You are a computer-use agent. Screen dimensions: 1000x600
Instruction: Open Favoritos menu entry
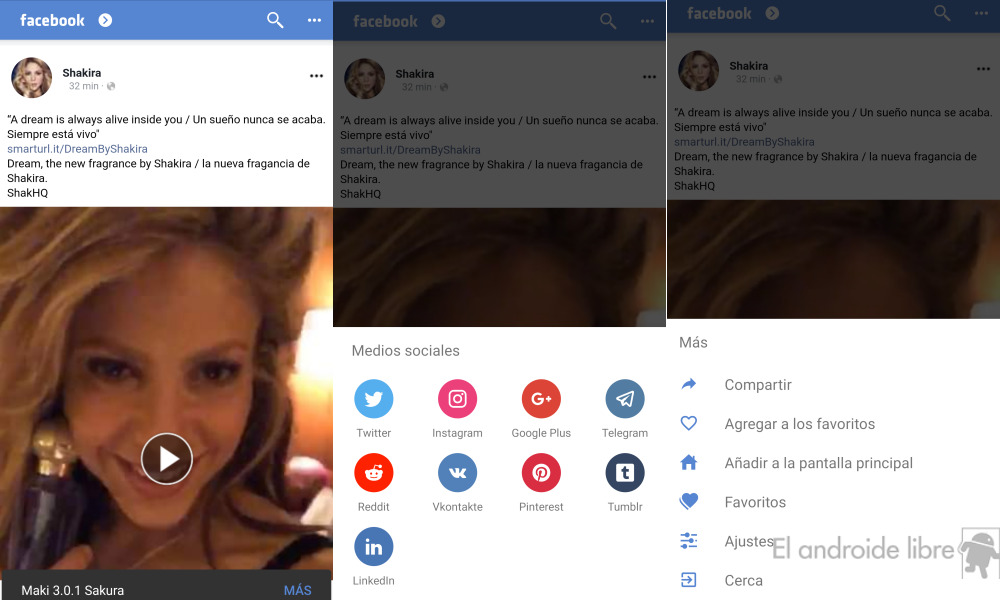pos(755,502)
